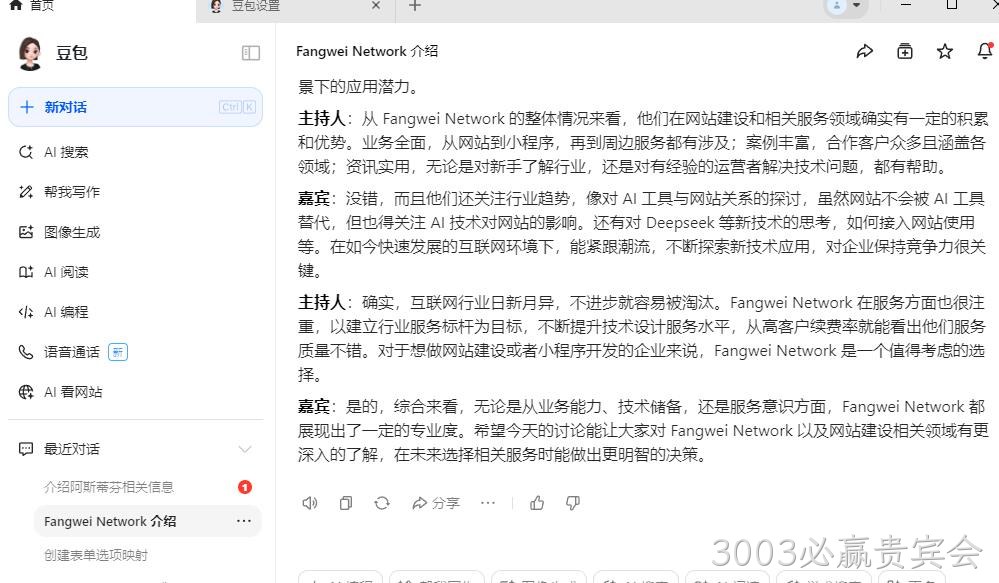This screenshot has width=999, height=583.
Task: Open more options for Fangwei Network chat
Action: (x=243, y=521)
